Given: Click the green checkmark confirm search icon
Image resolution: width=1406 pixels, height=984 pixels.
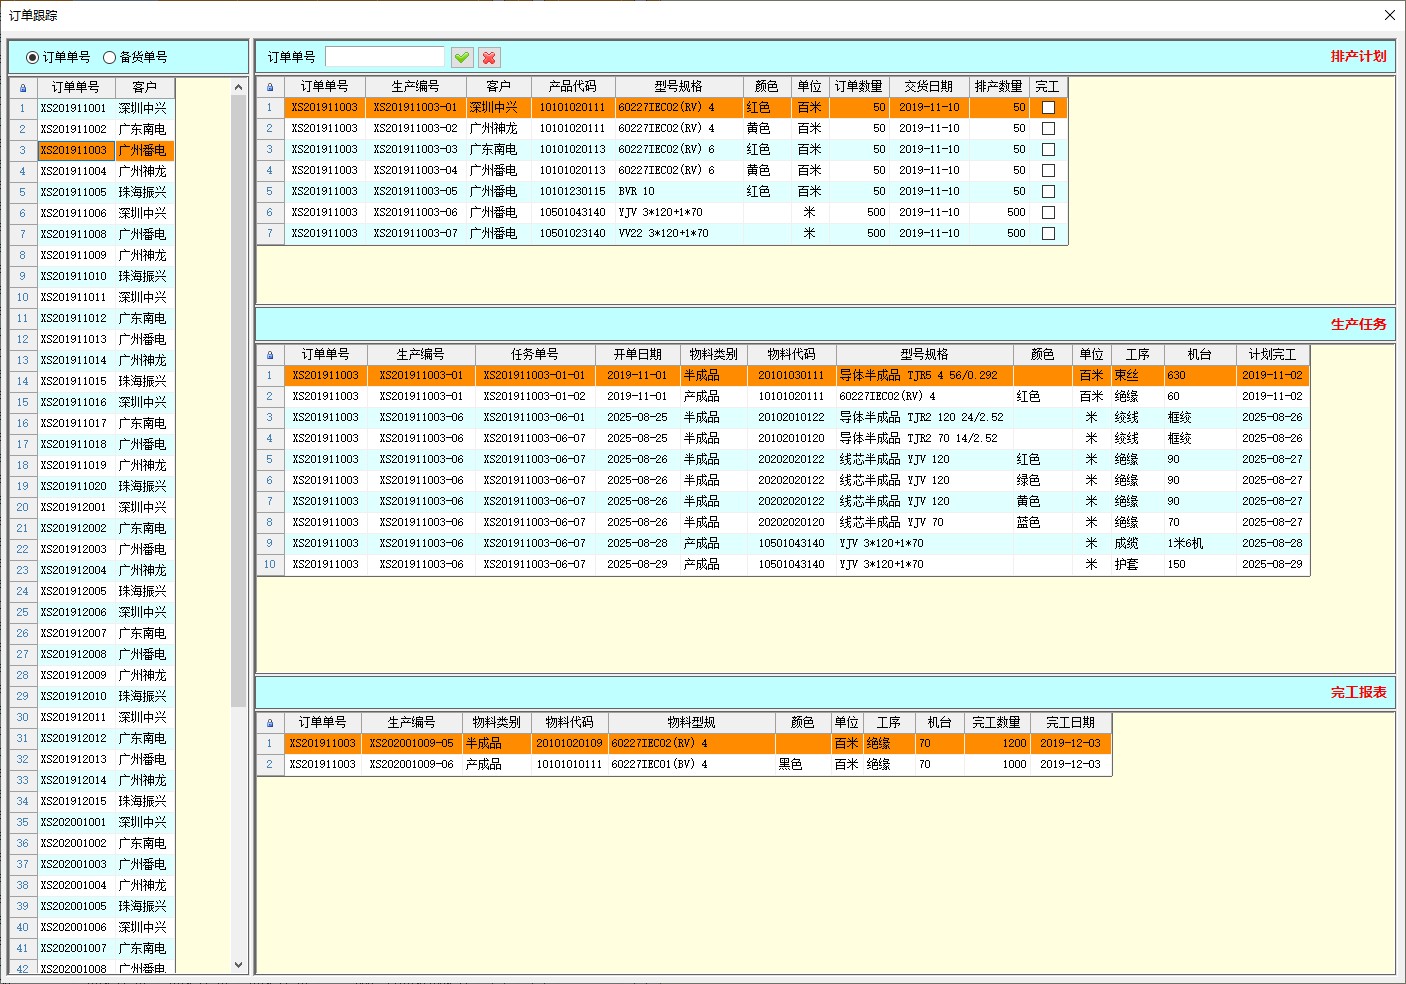Looking at the screenshot, I should 461,58.
